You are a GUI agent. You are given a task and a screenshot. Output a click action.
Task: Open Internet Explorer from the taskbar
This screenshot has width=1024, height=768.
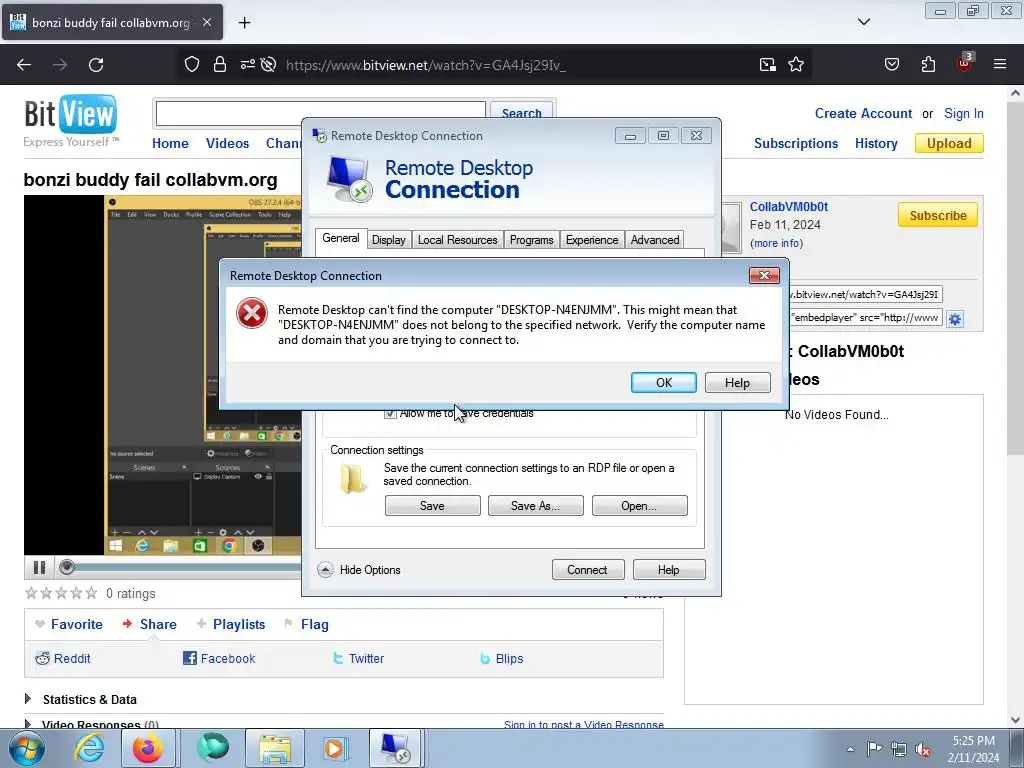point(89,748)
